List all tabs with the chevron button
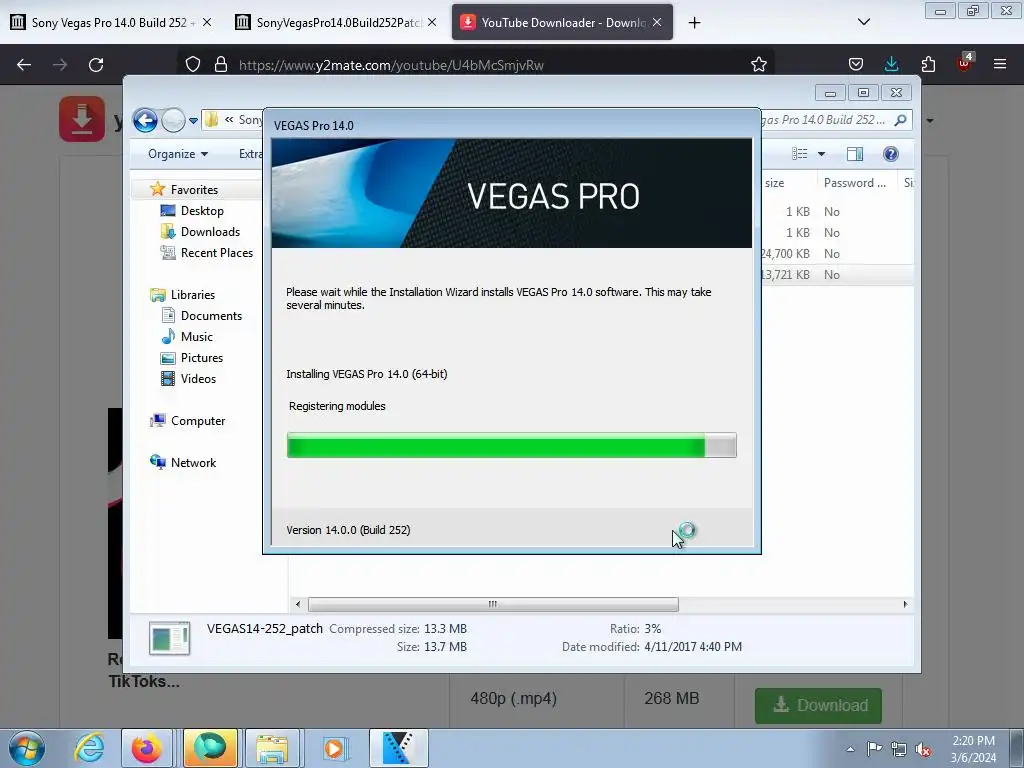 pos(863,22)
